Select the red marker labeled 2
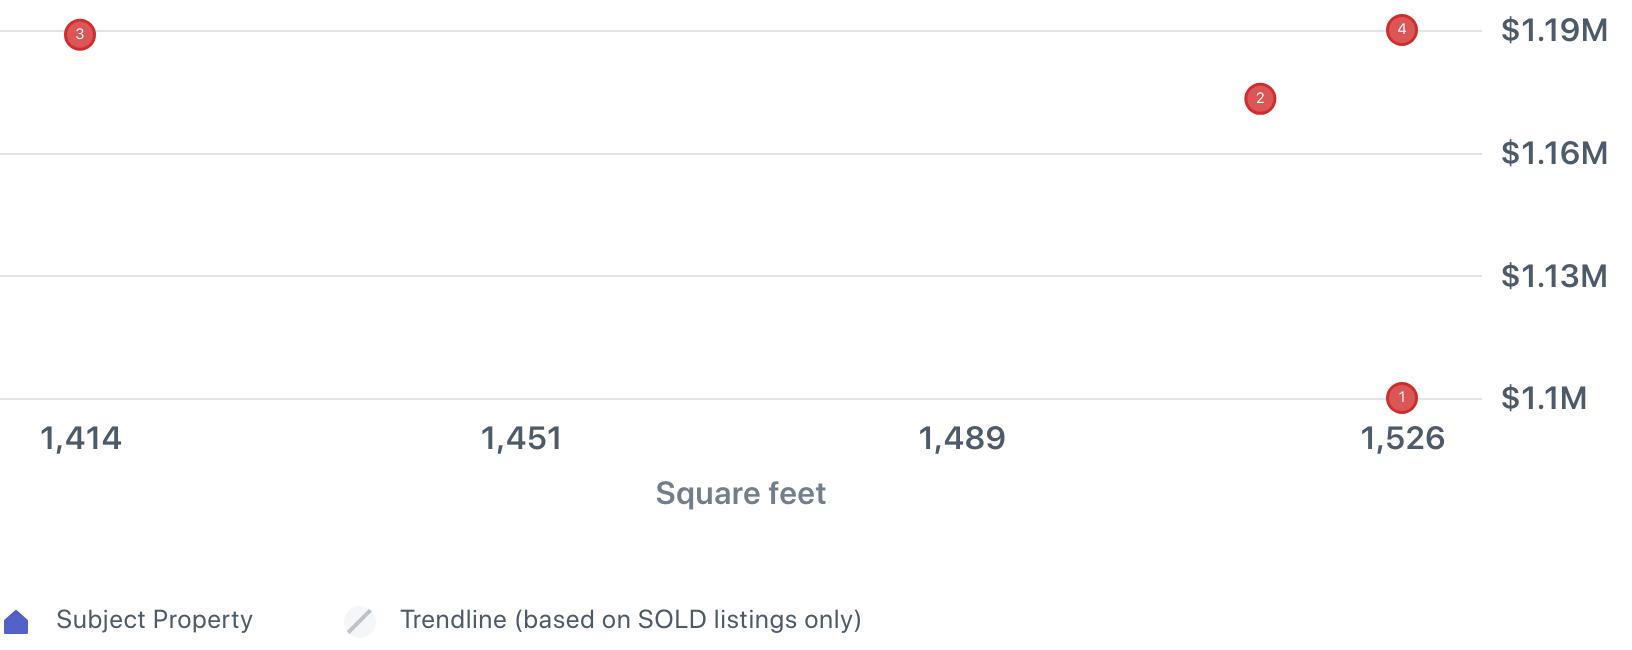Viewport: 1632px width, 650px height. tap(1259, 99)
